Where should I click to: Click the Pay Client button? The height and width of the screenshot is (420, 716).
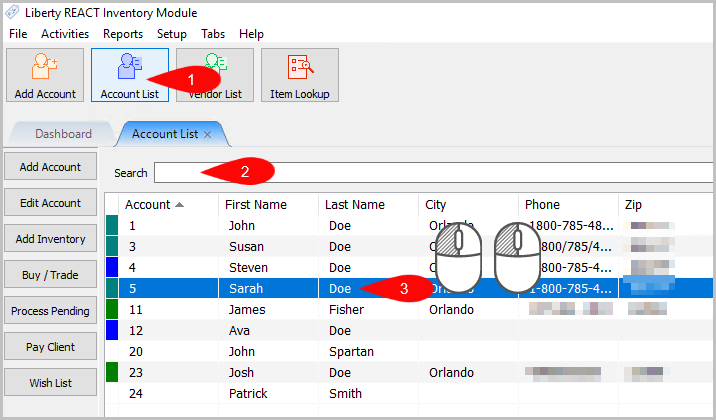click(x=50, y=347)
